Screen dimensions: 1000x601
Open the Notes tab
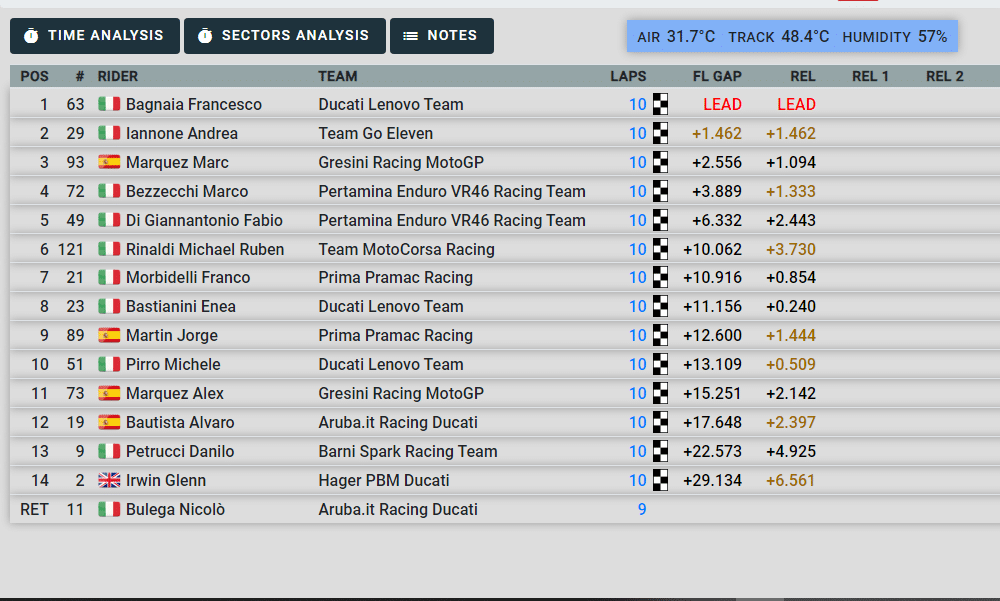click(x=441, y=36)
